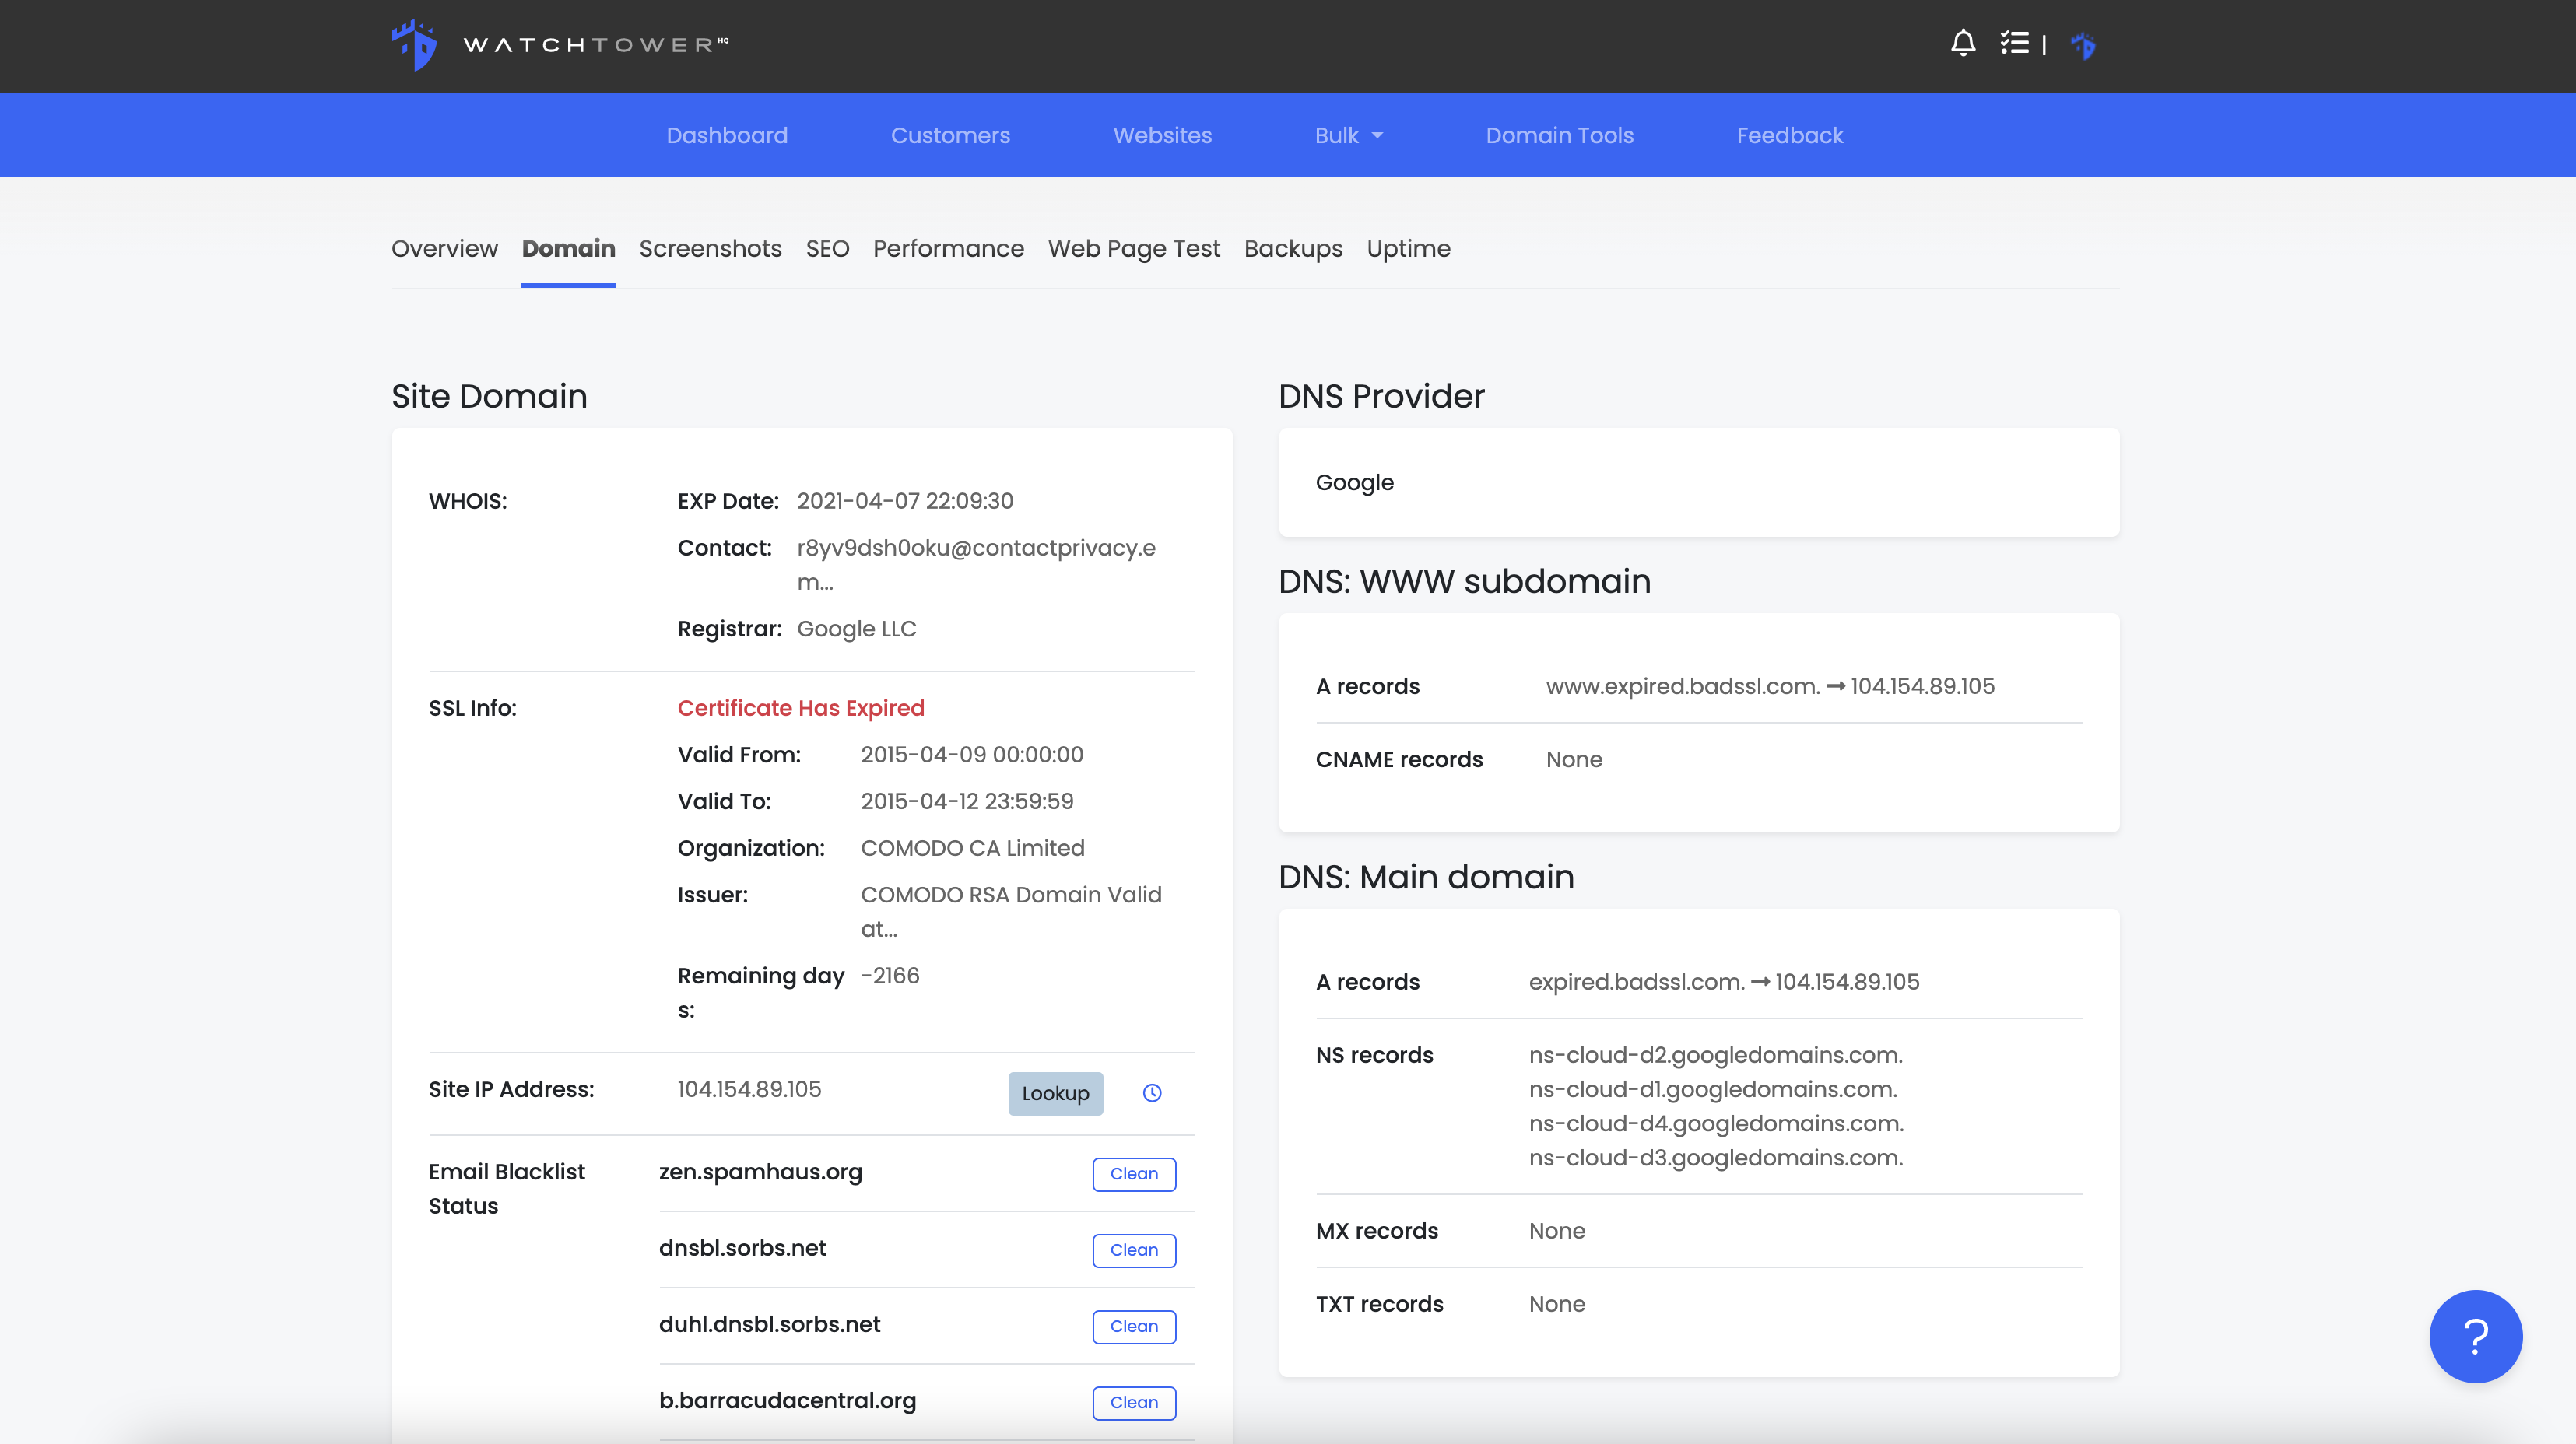
Task: Open the Feedback page
Action: [1789, 136]
